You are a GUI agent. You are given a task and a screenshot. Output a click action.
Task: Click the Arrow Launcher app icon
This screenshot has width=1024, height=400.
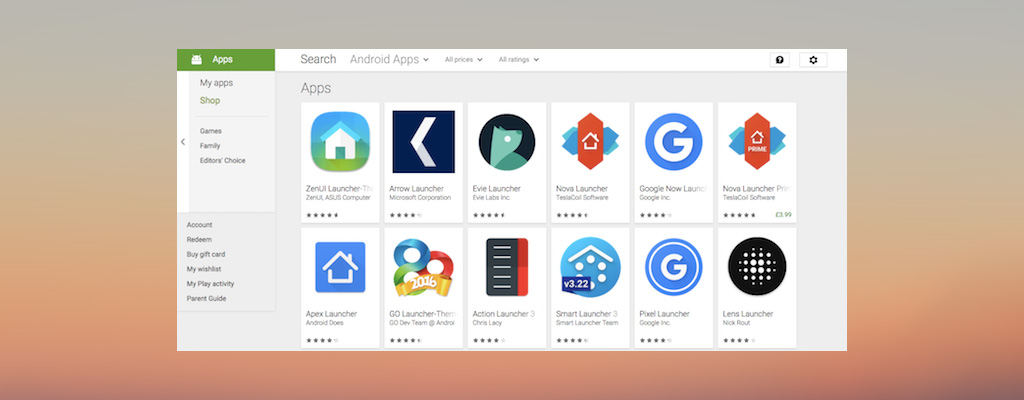(423, 142)
